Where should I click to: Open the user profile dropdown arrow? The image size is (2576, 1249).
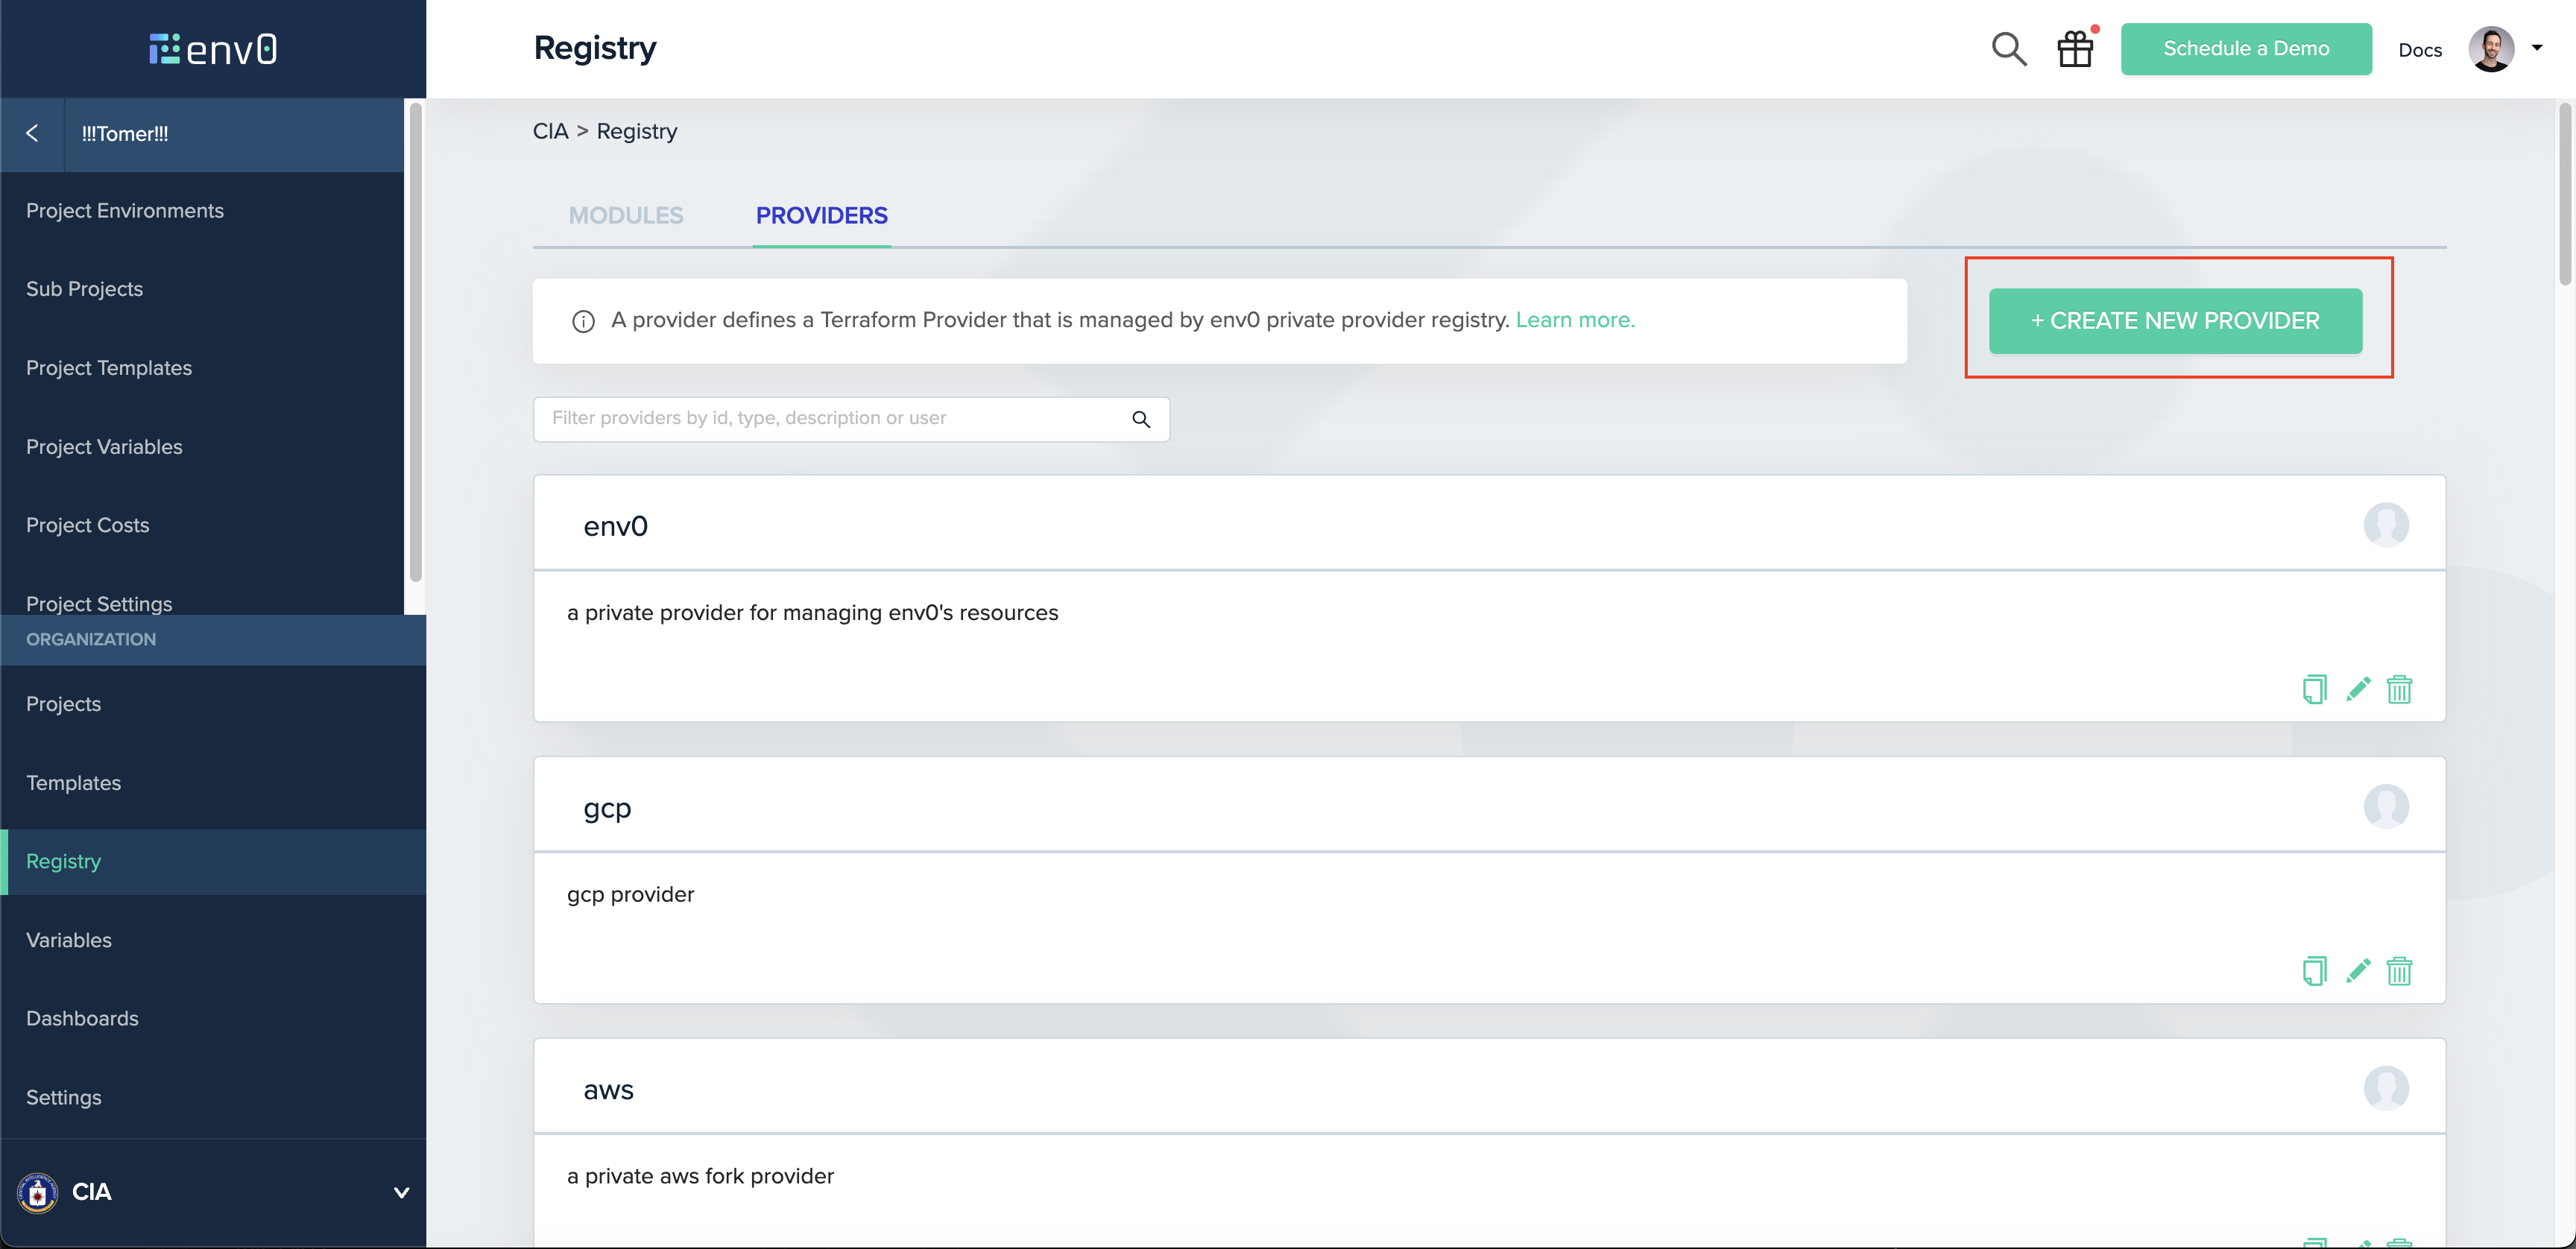pos(2537,48)
